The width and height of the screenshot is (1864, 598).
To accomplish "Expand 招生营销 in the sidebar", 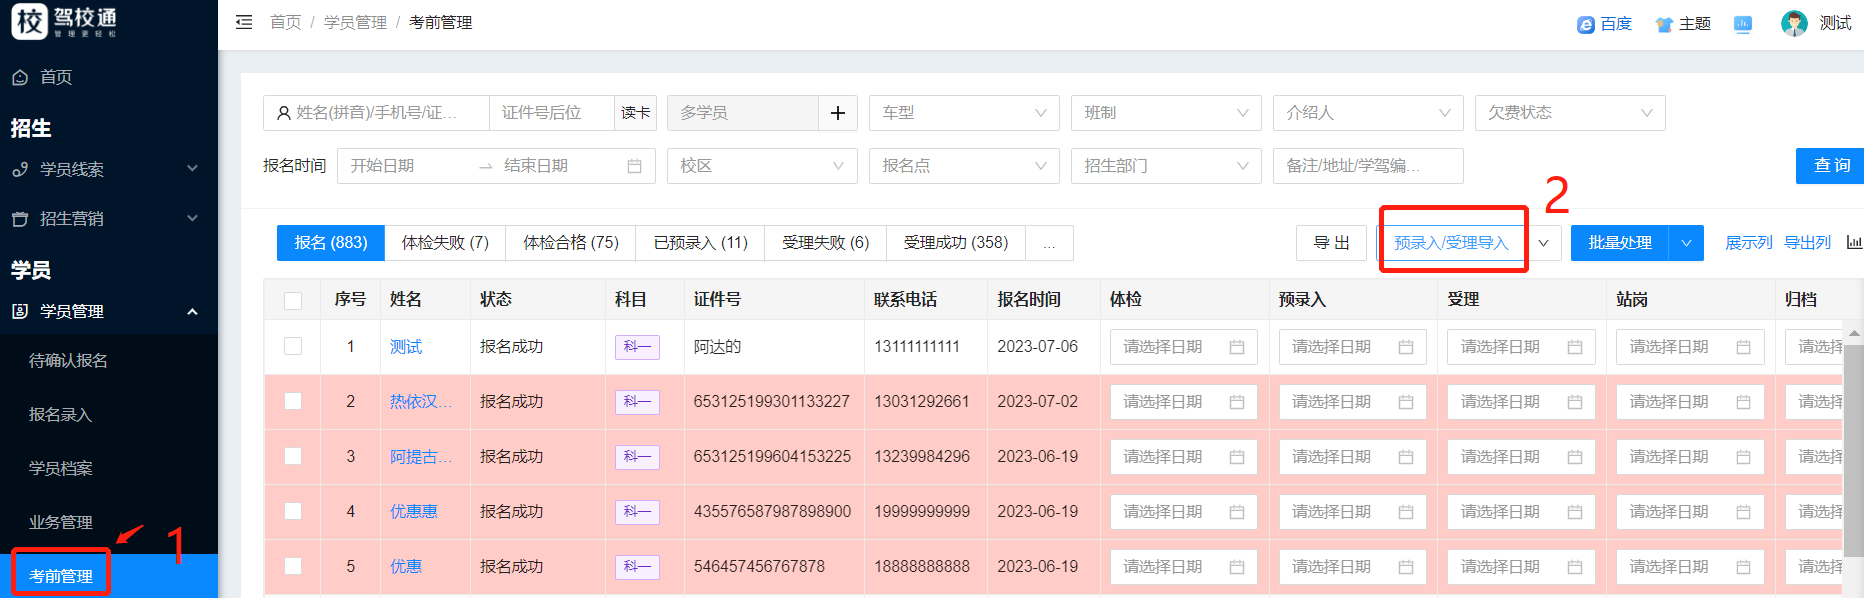I will (x=109, y=218).
